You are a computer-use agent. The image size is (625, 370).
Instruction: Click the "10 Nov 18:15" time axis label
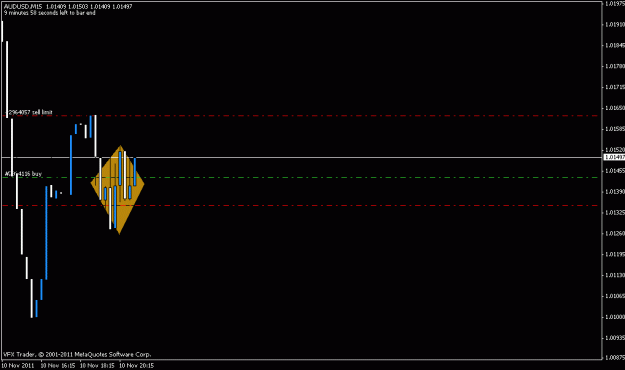pyautogui.click(x=97, y=365)
